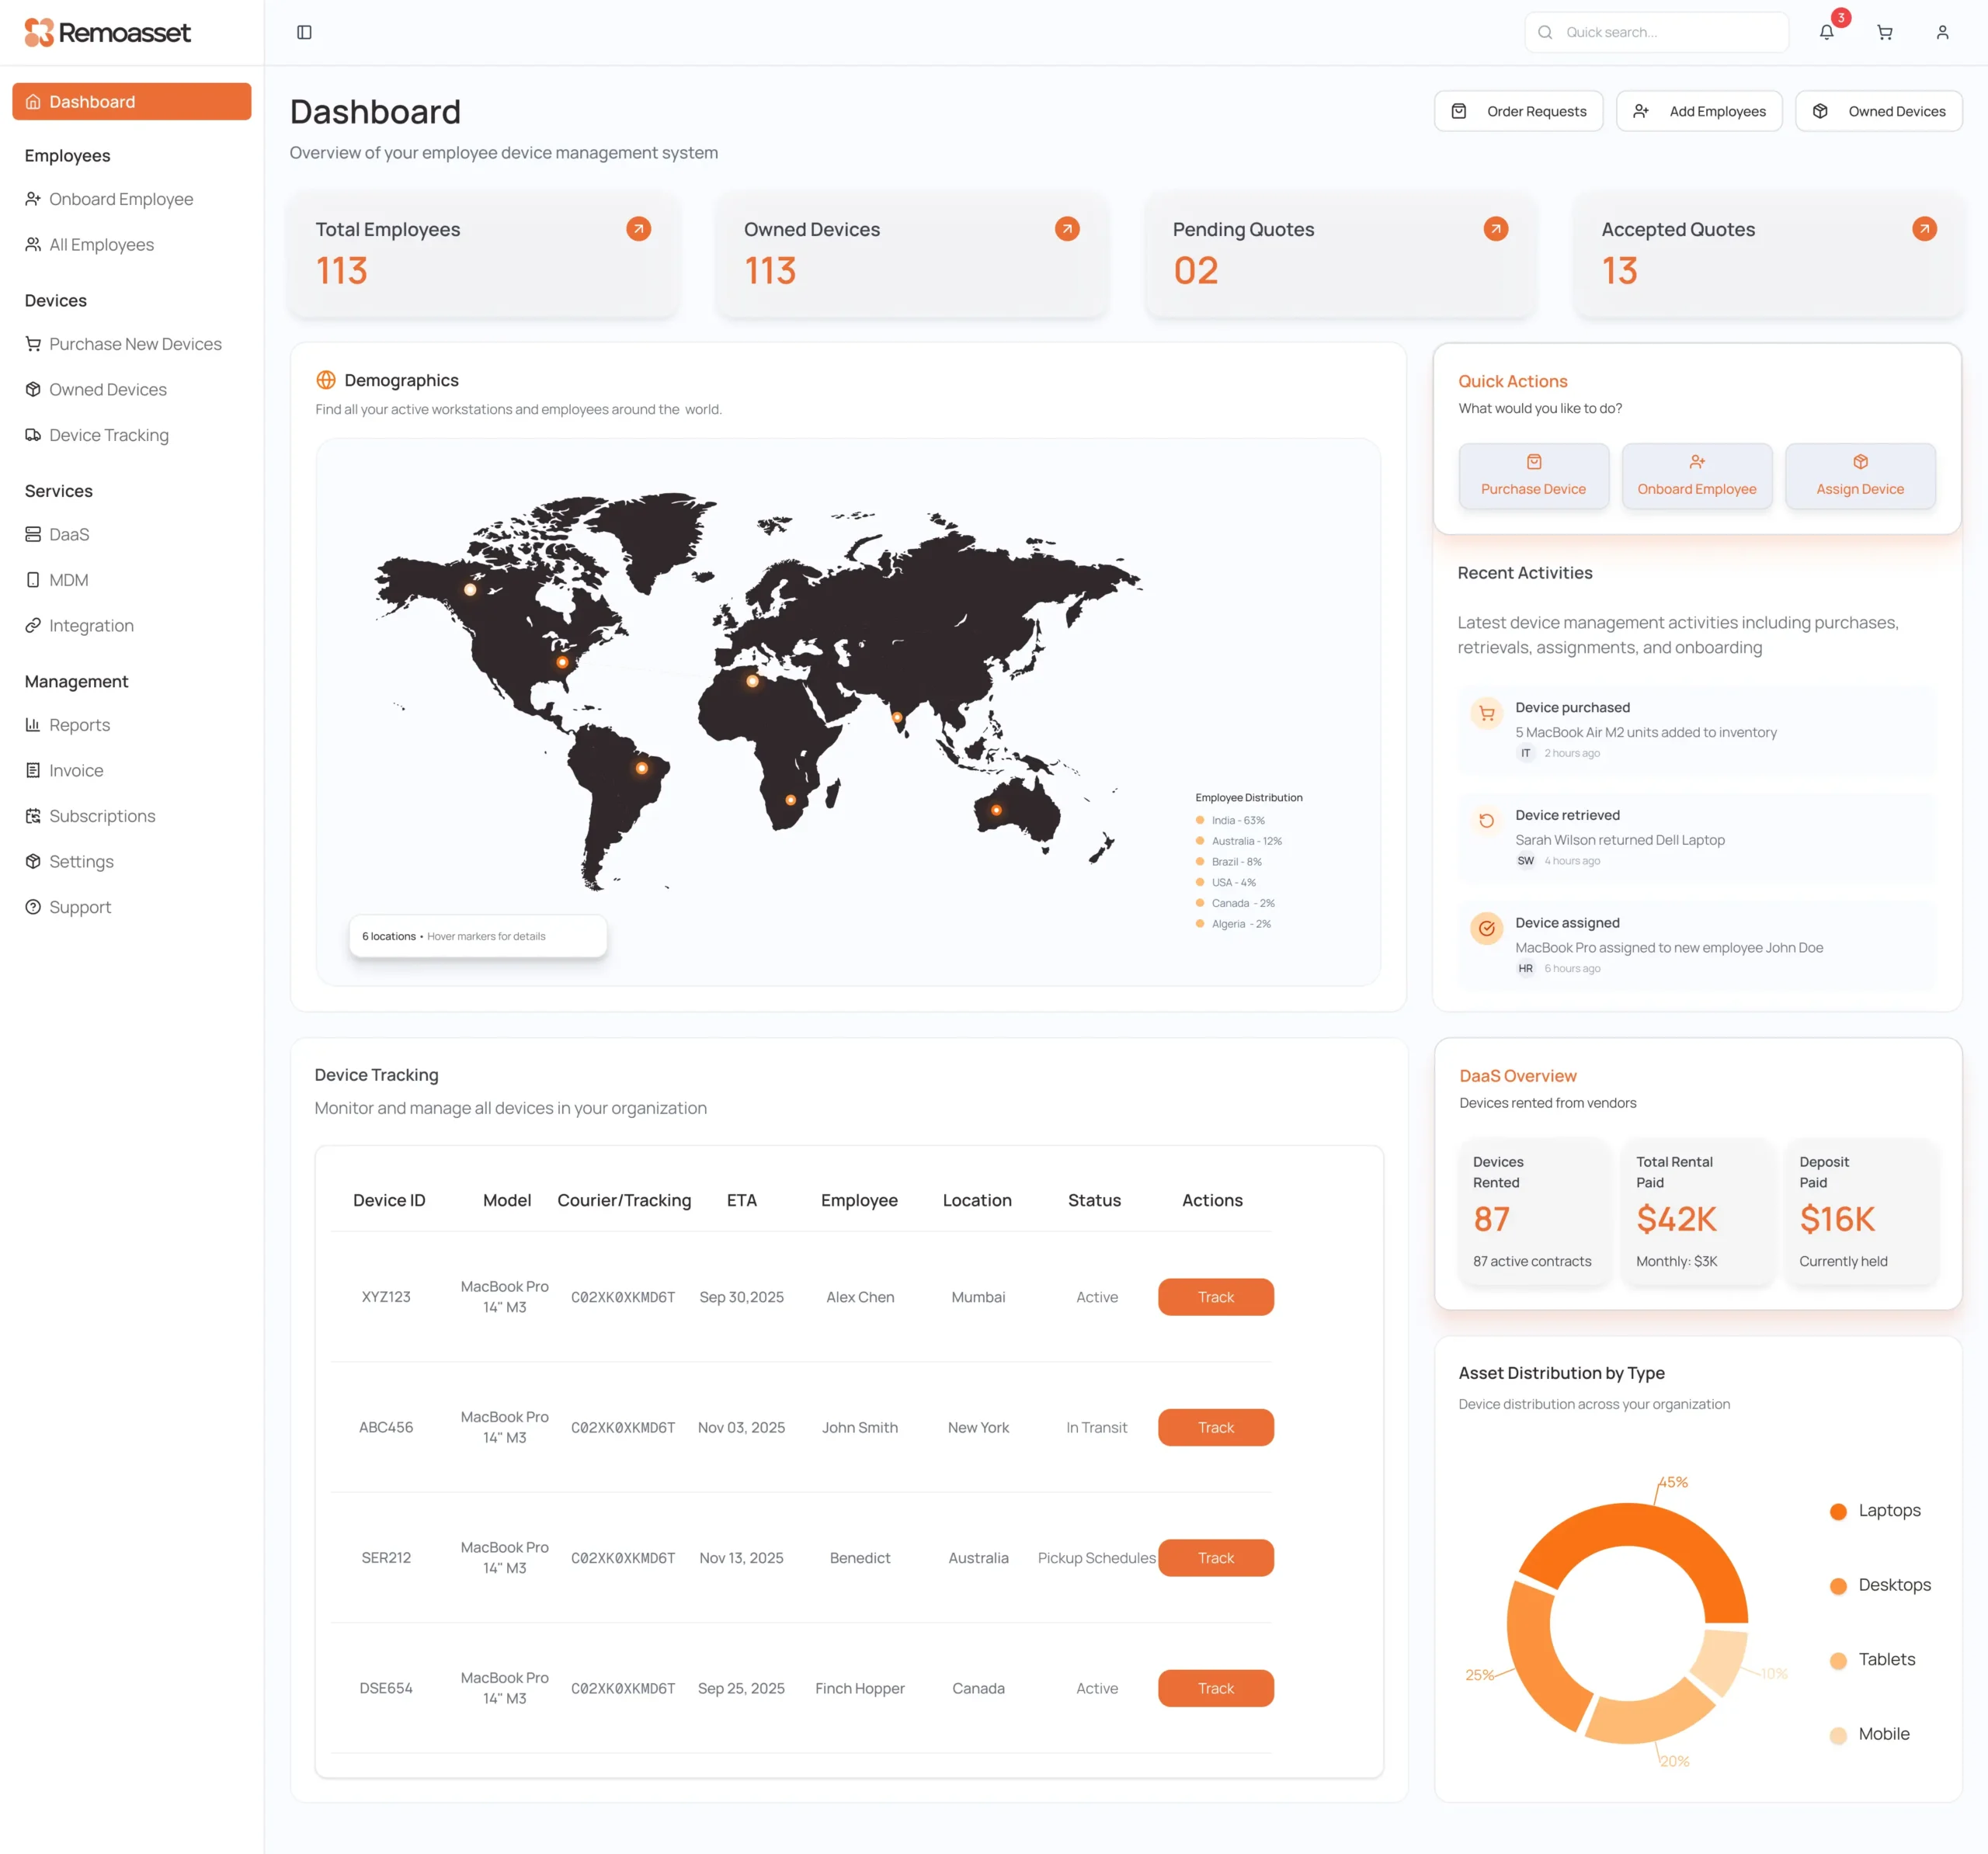This screenshot has height=1854, width=1988.
Task: Toggle the sidebar collapse control
Action: (304, 32)
